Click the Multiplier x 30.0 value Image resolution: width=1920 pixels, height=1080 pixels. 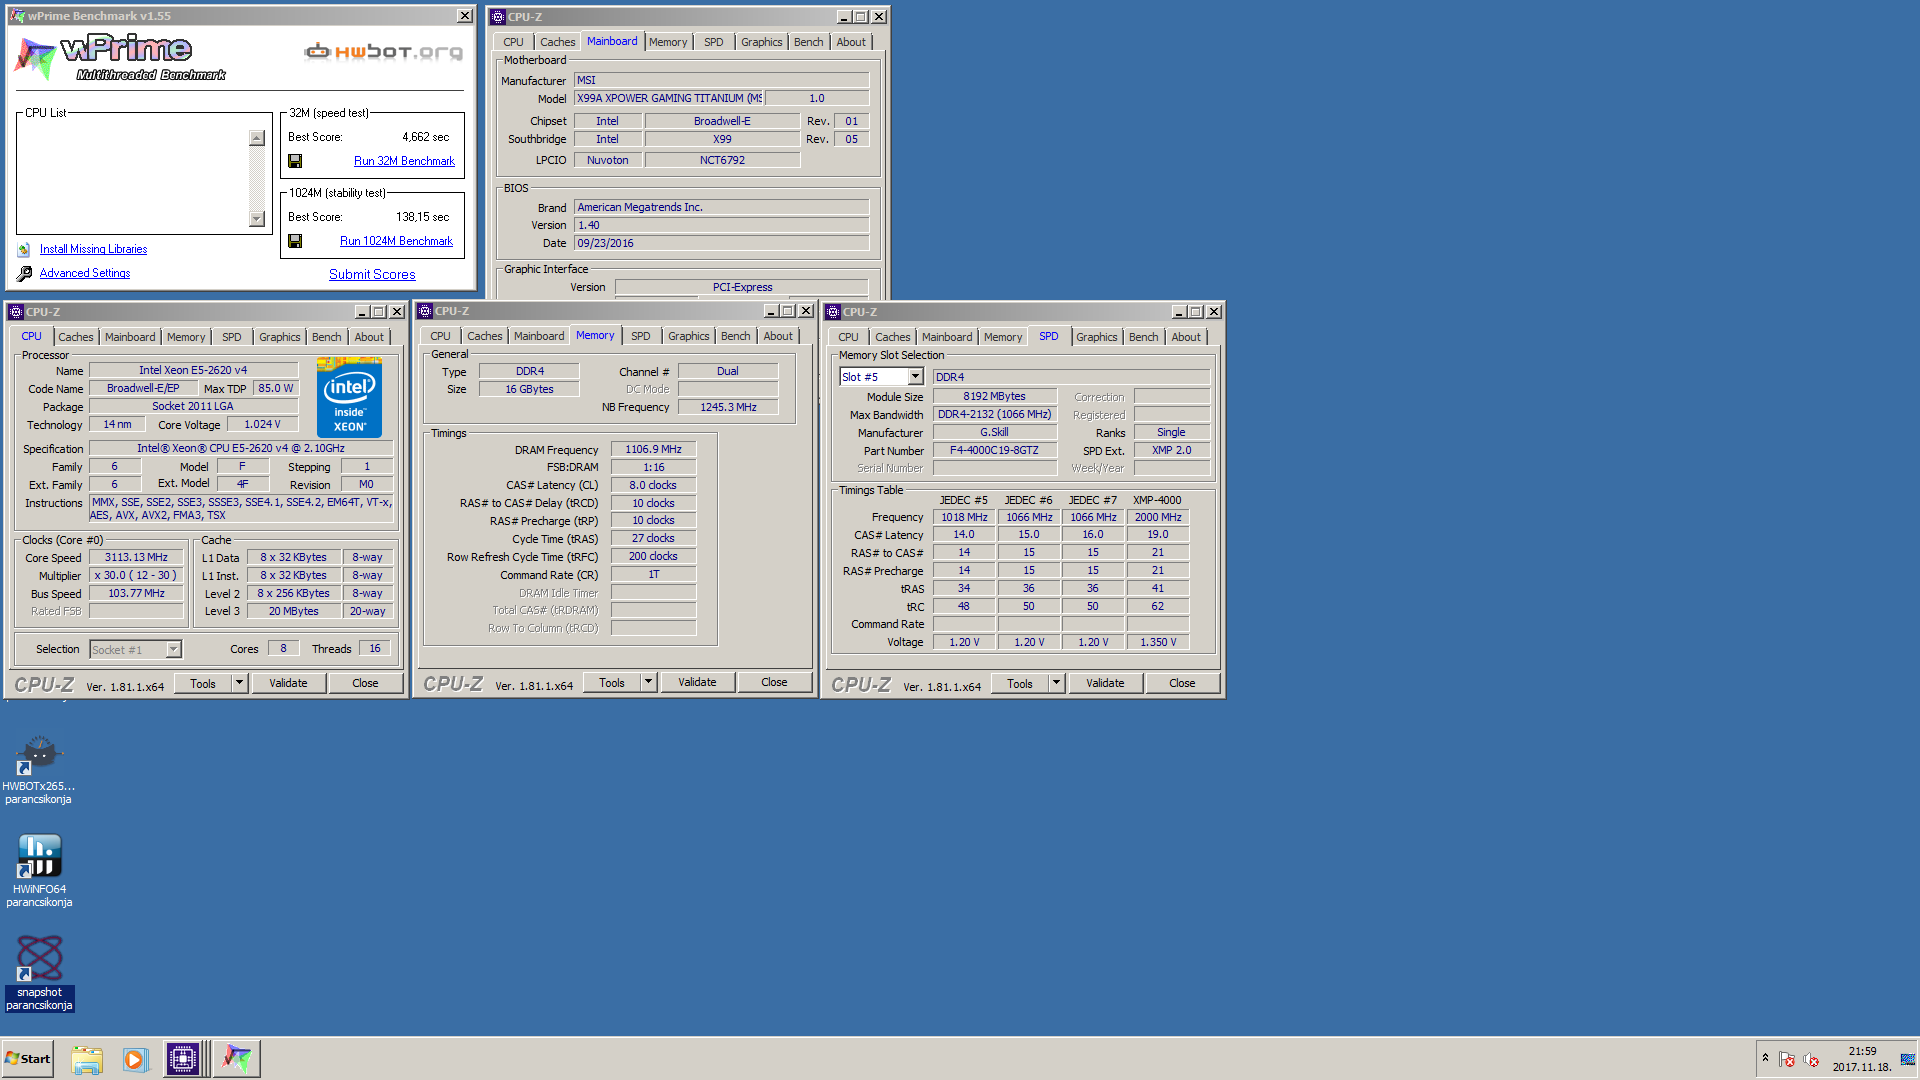click(x=136, y=575)
